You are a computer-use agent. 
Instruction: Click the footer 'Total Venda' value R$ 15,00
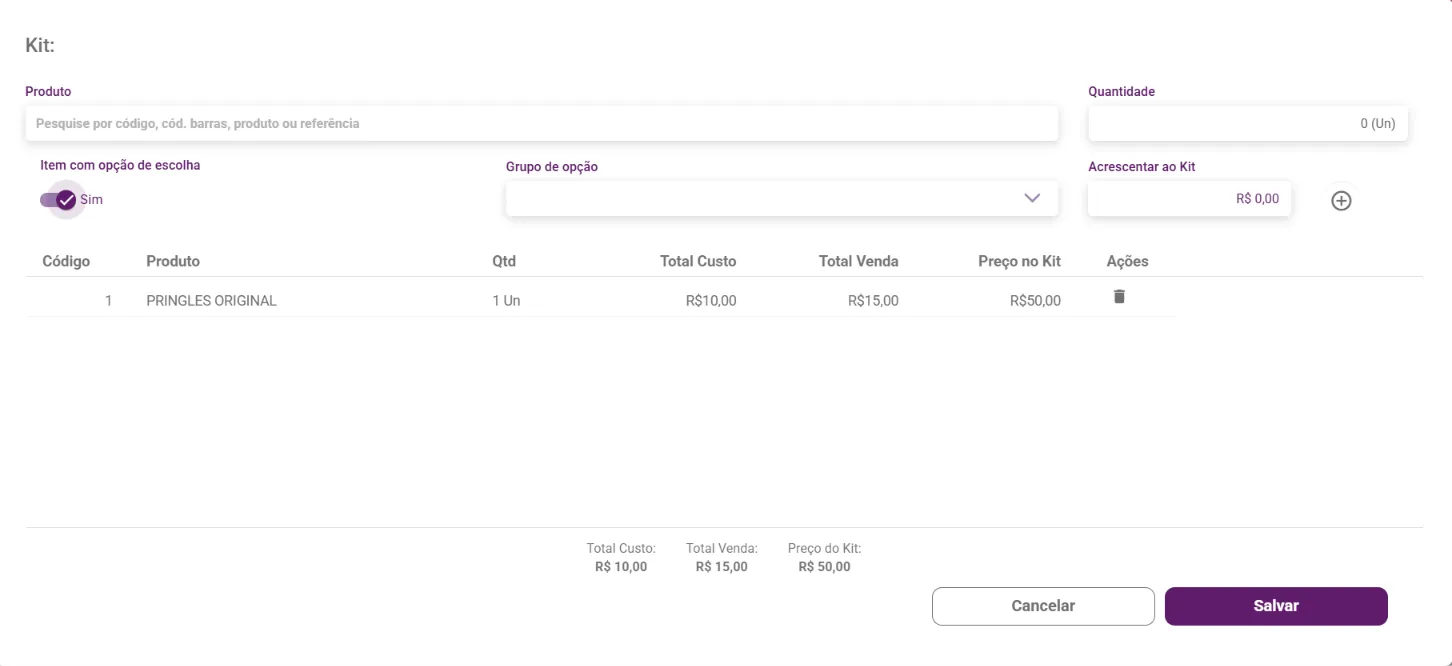pos(721,567)
